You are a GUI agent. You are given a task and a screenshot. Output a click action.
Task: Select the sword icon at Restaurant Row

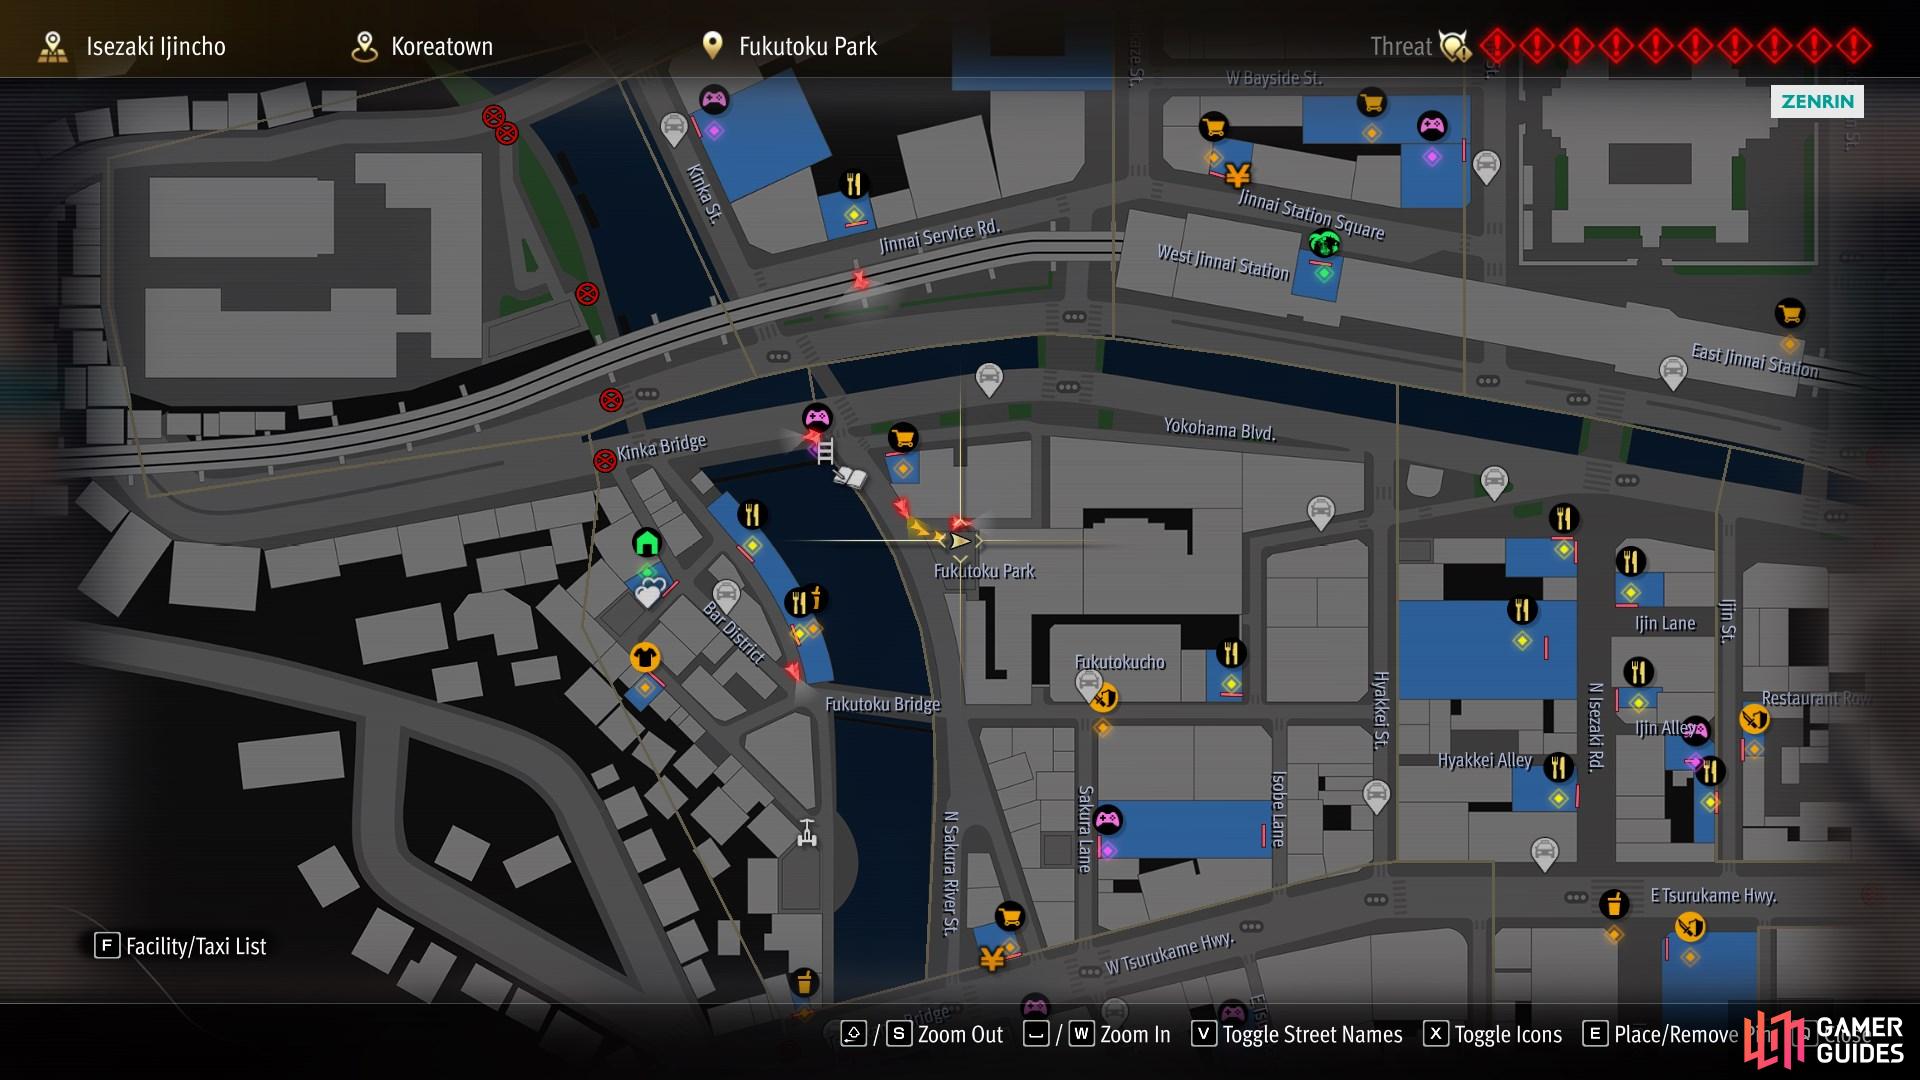click(1755, 718)
